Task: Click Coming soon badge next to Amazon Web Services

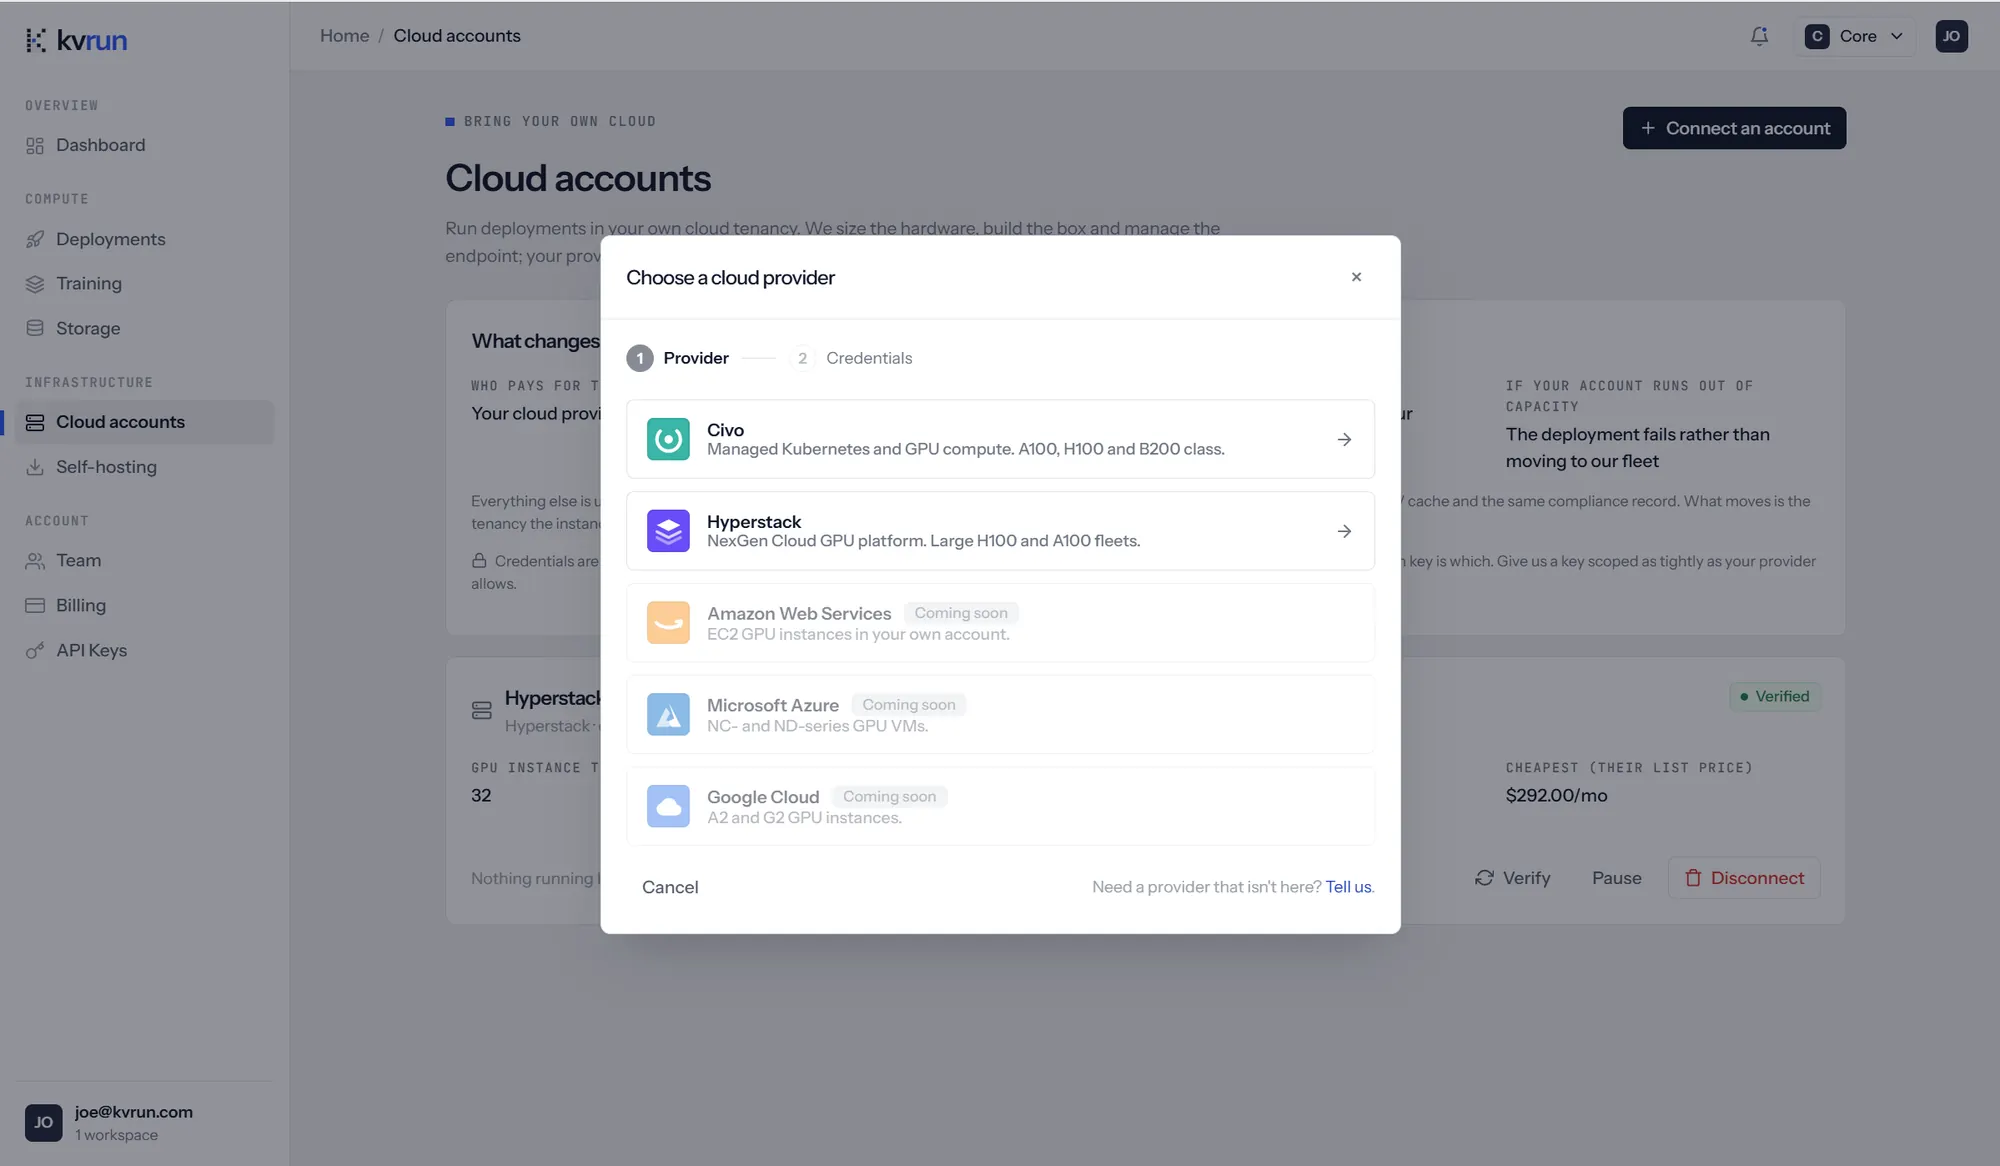Action: tap(961, 613)
